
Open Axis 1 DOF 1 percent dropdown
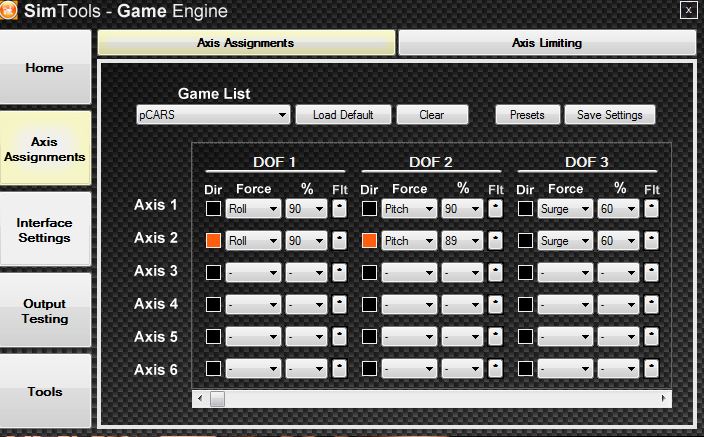pyautogui.click(x=306, y=209)
